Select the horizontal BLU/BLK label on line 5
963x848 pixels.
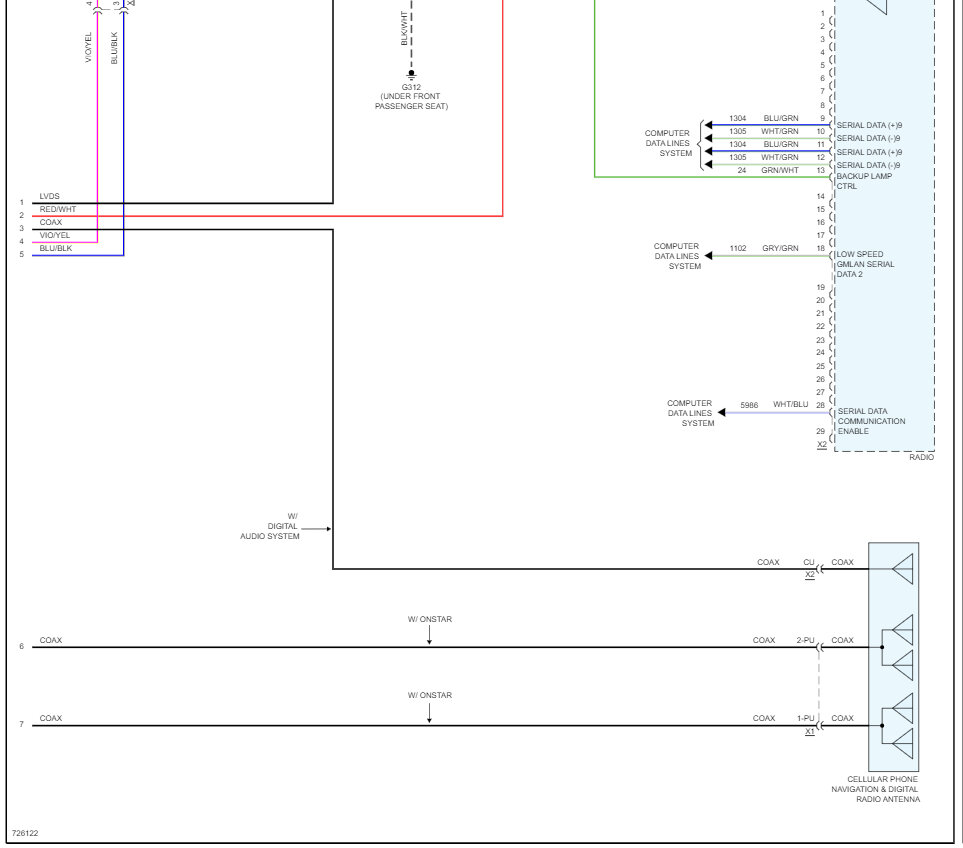[x=56, y=248]
